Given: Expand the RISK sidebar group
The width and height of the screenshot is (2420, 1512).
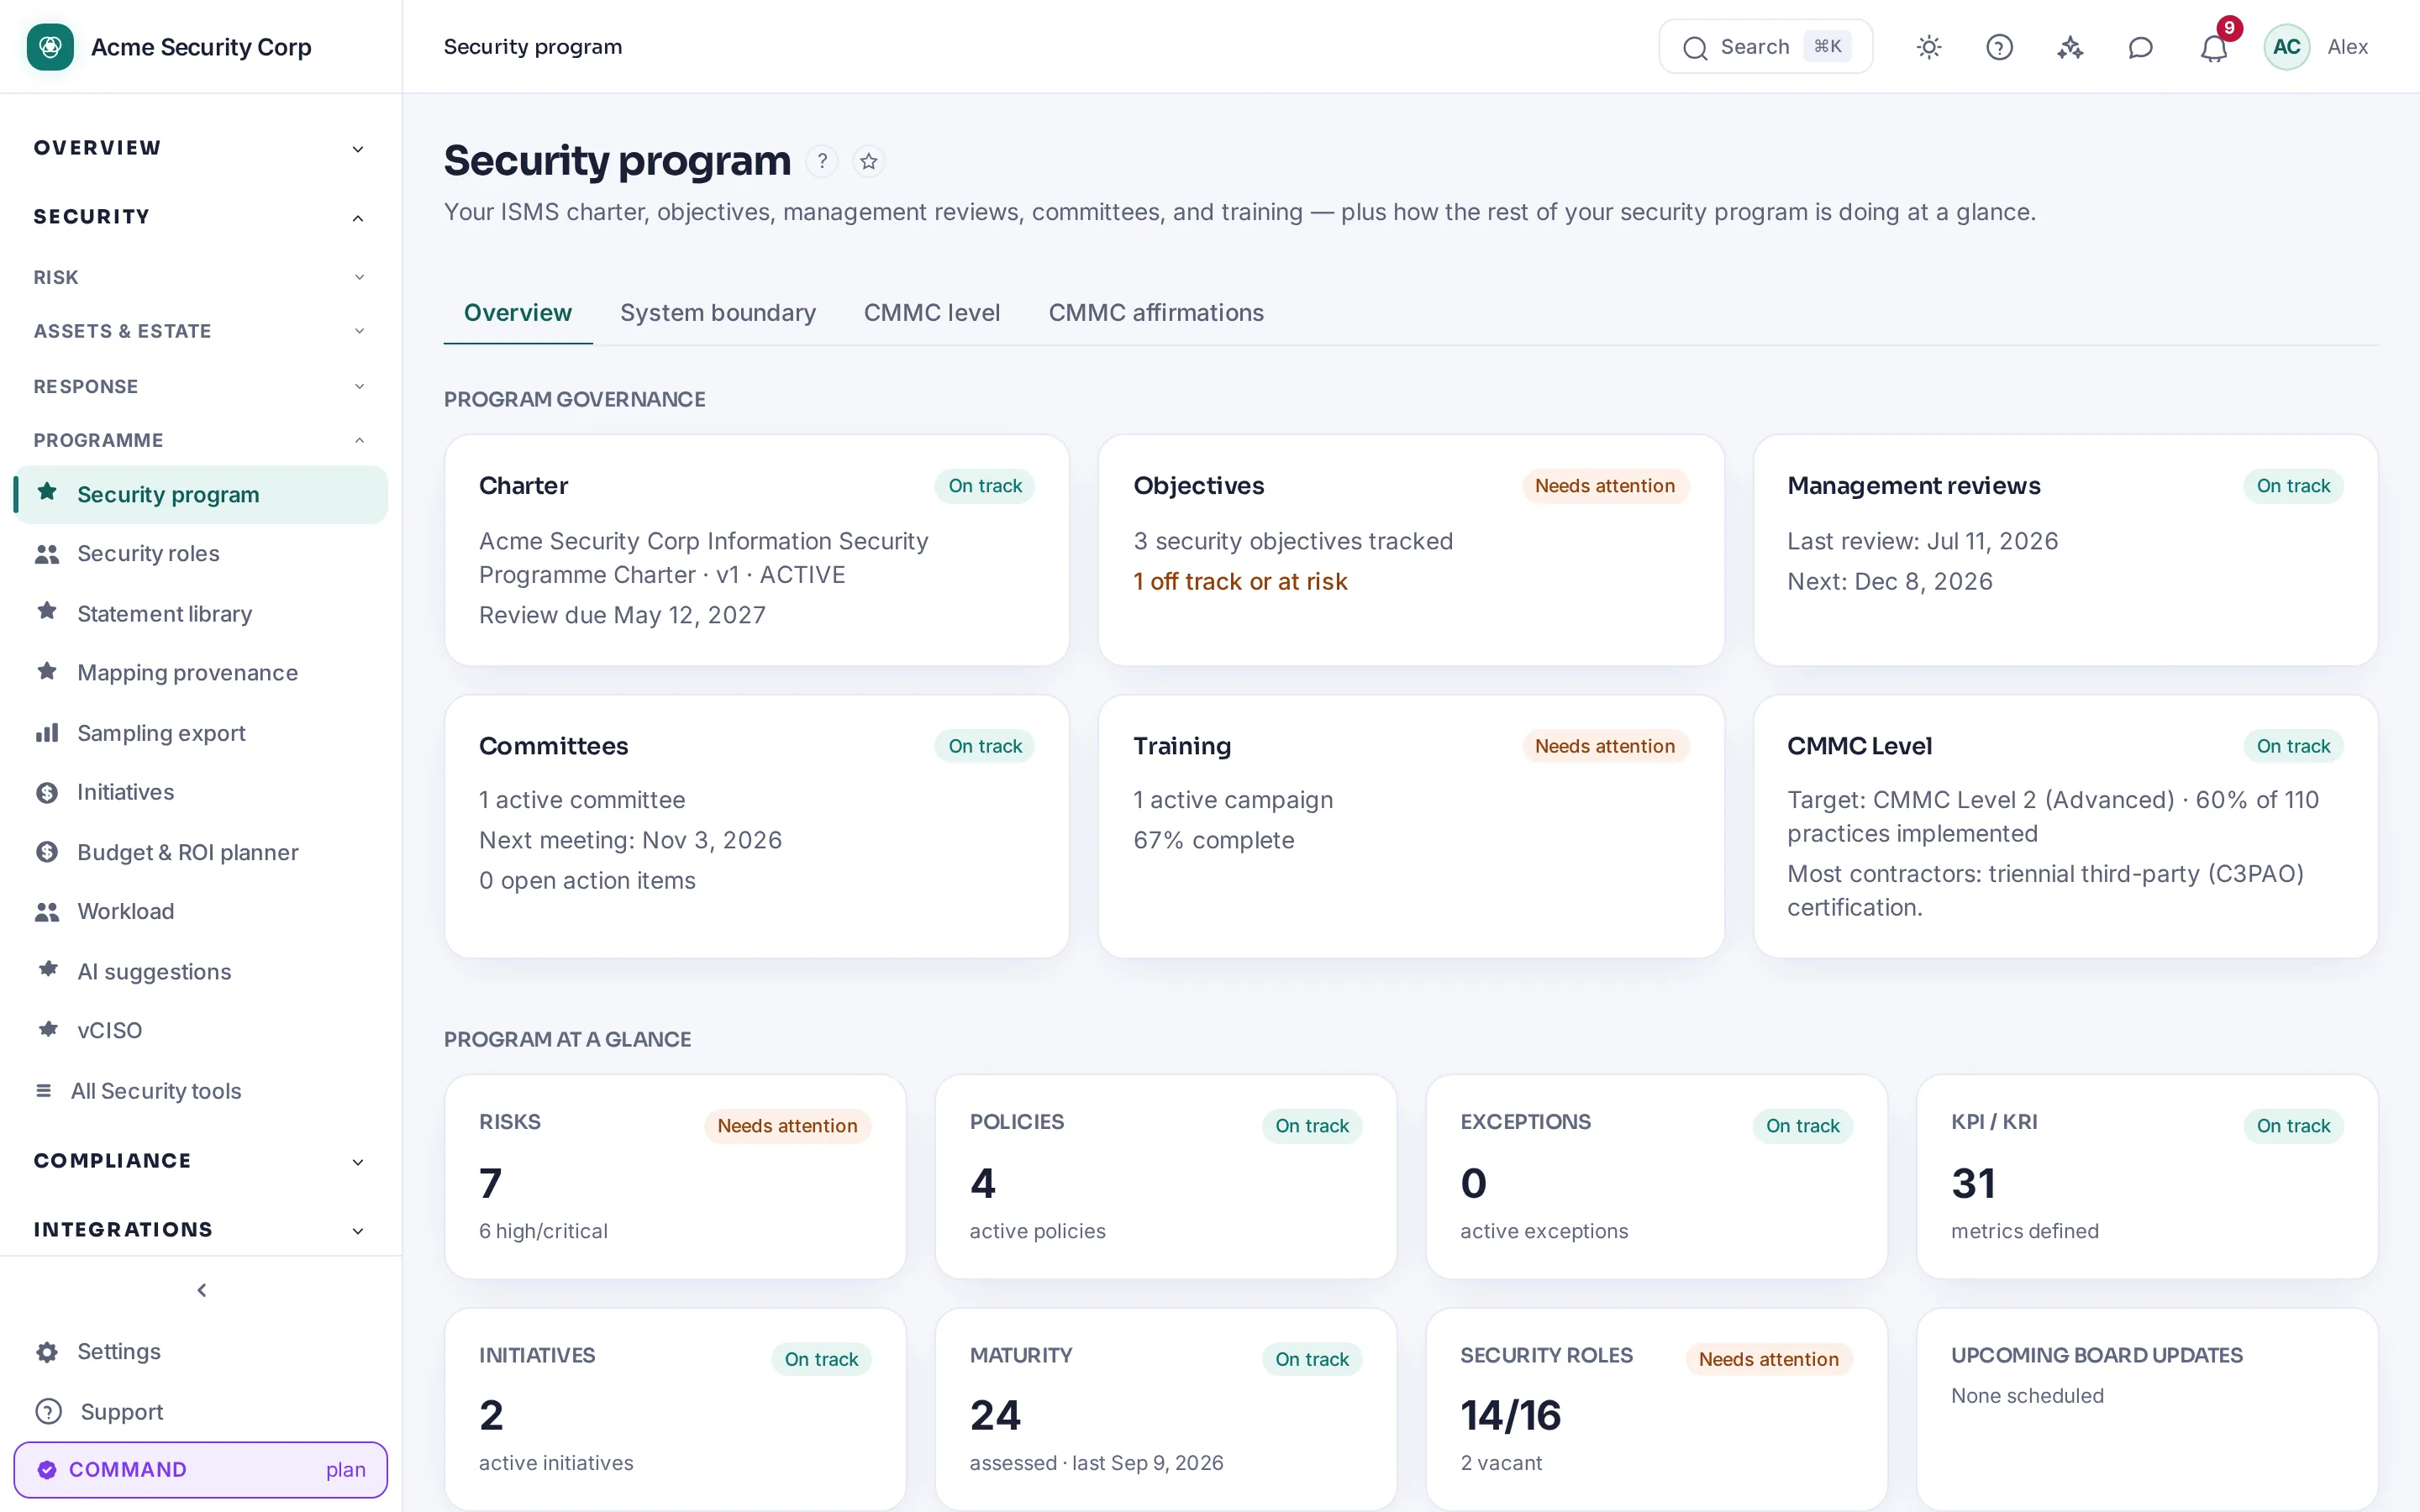Looking at the screenshot, I should [x=200, y=277].
